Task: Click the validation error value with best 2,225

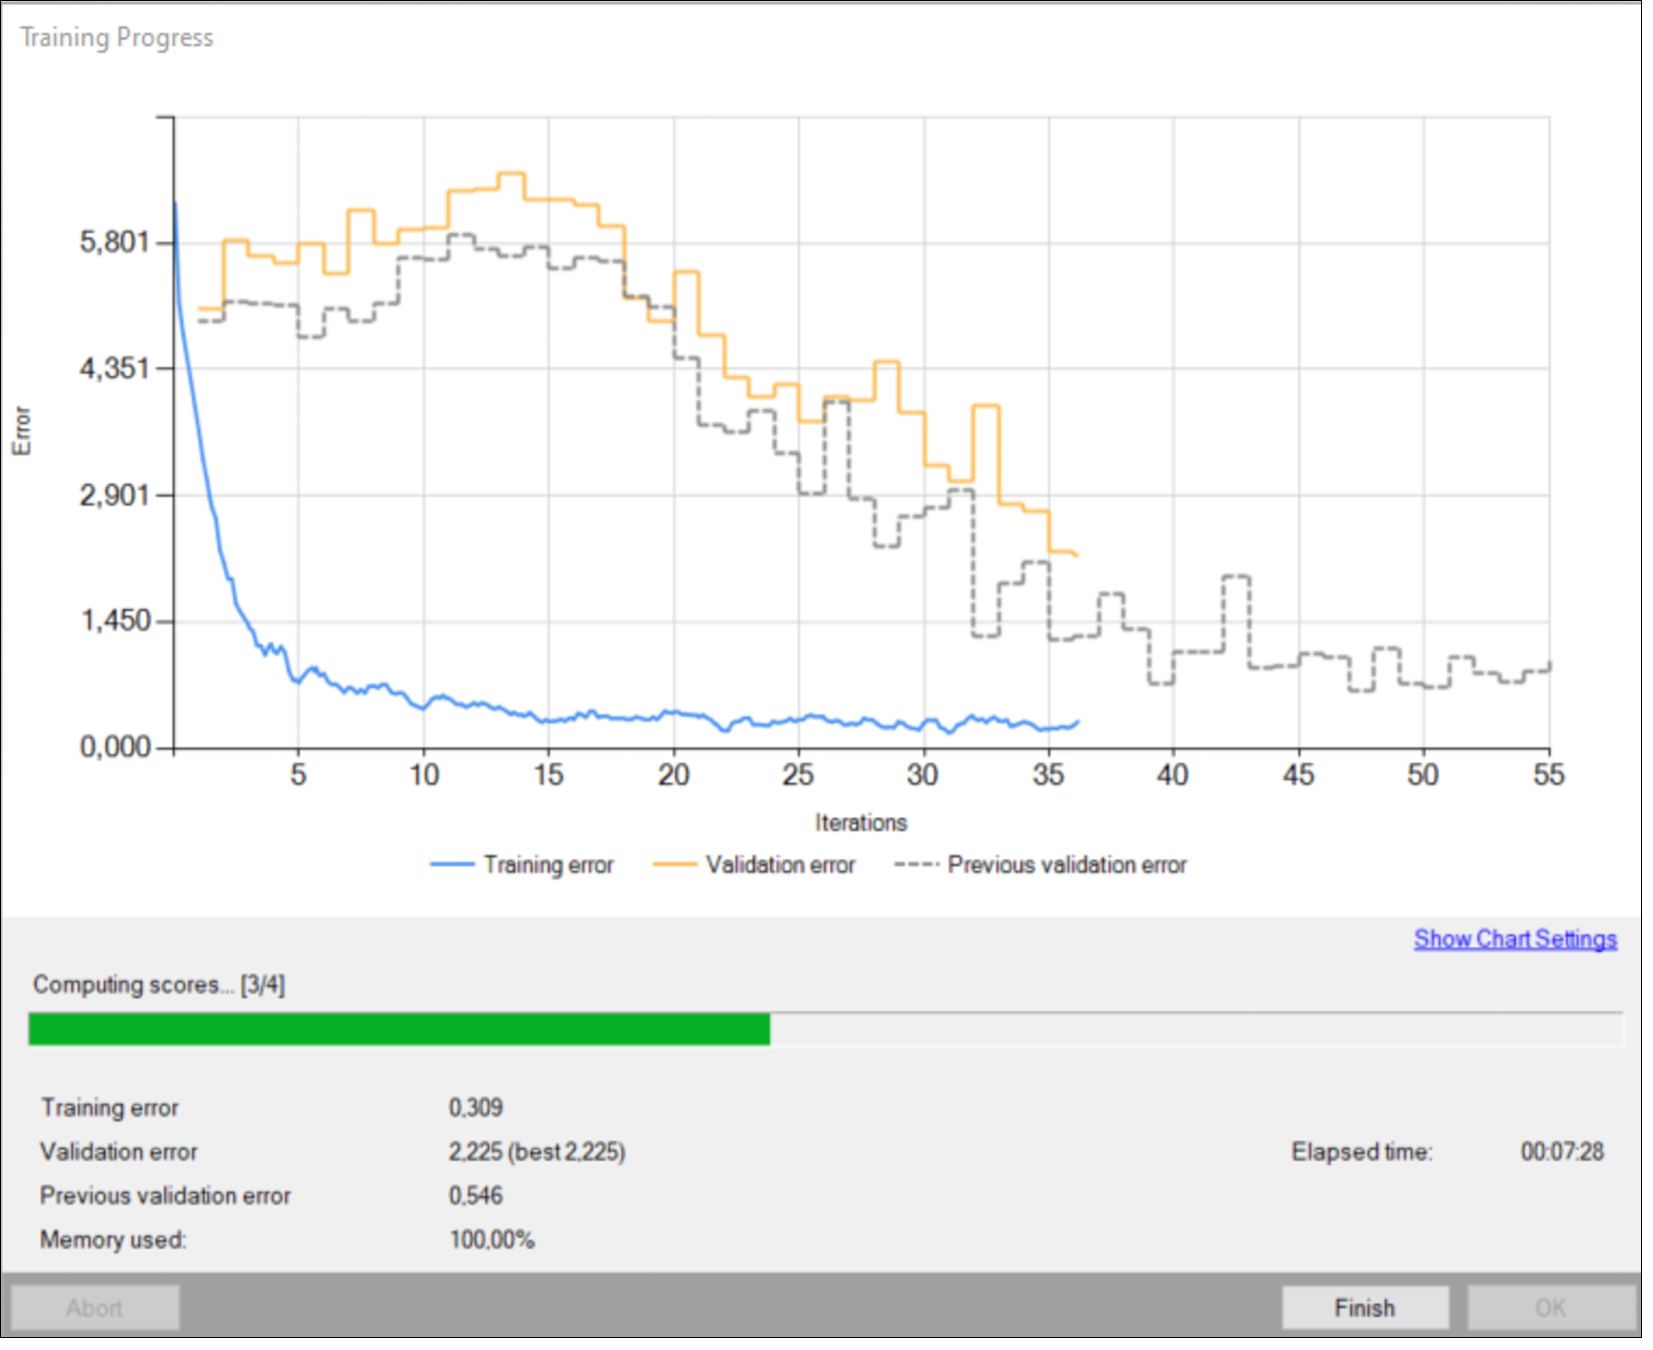Action: tap(536, 1152)
